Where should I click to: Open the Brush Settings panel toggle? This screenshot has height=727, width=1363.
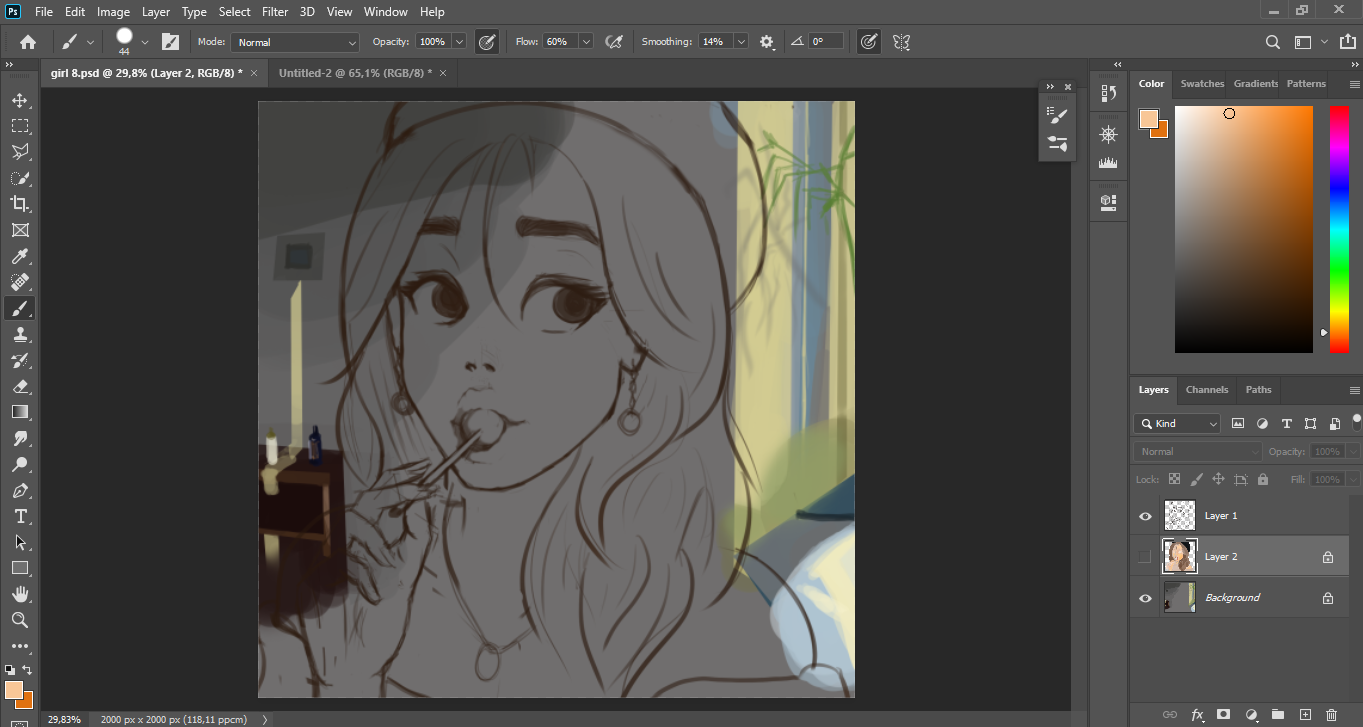pos(170,42)
